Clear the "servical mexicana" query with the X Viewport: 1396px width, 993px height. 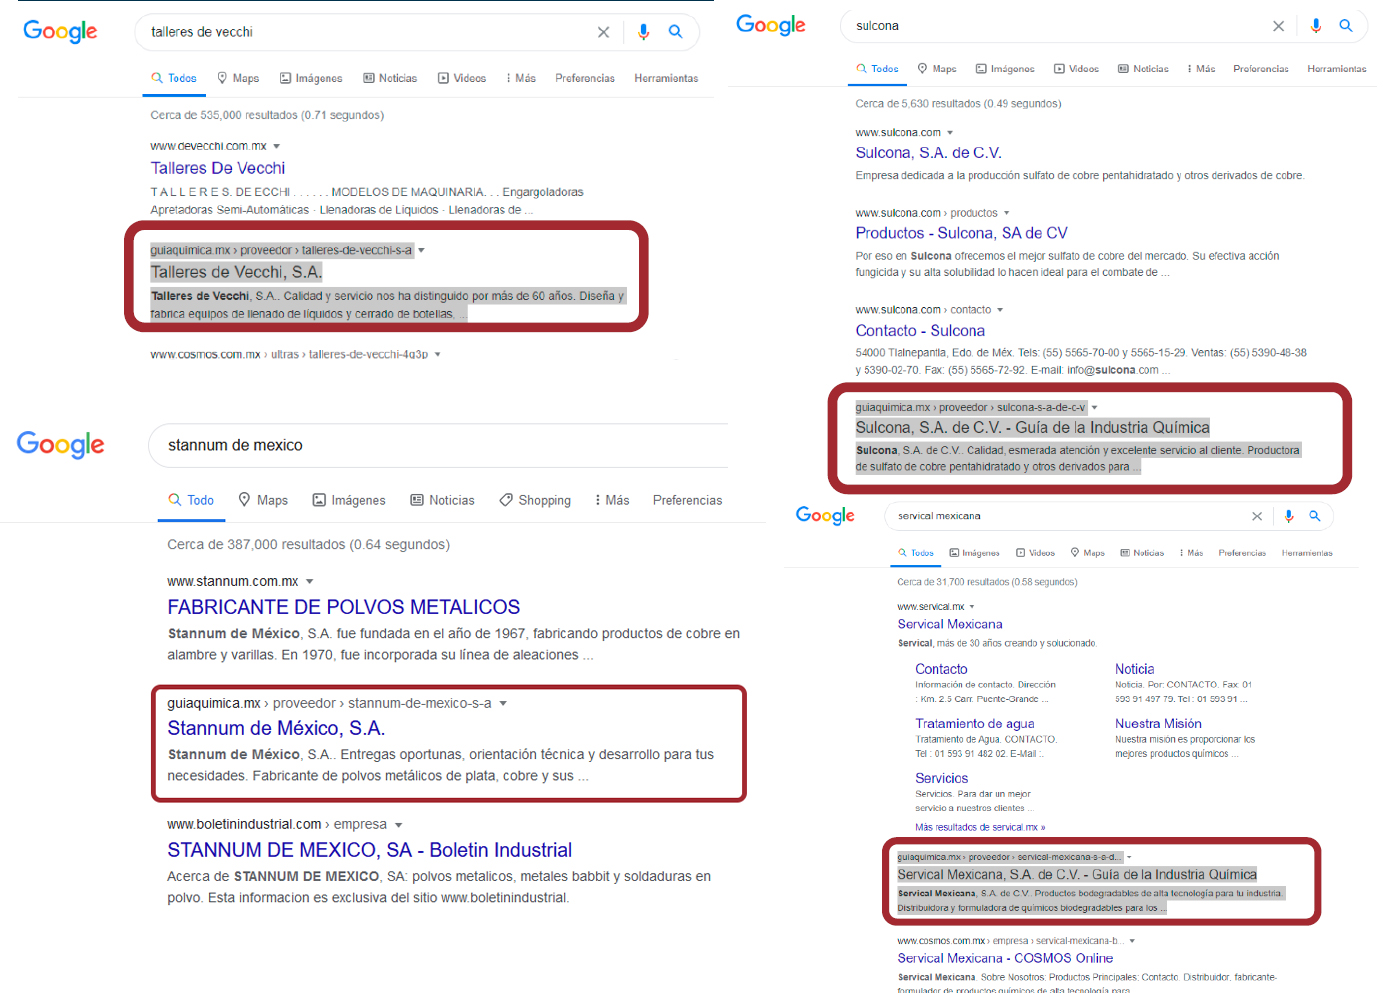1257,516
